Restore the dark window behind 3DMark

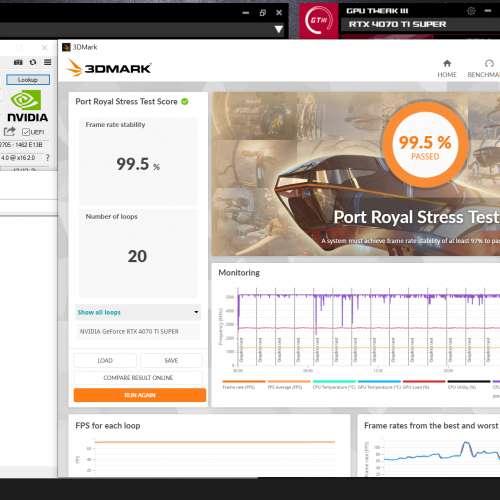pyautogui.click(x=262, y=13)
